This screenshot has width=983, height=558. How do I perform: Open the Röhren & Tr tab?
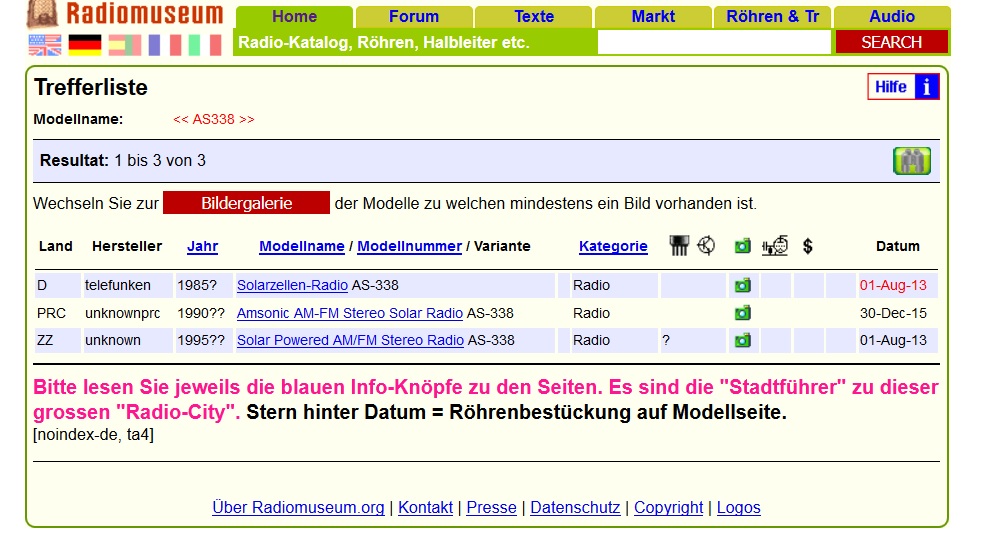[x=772, y=17]
